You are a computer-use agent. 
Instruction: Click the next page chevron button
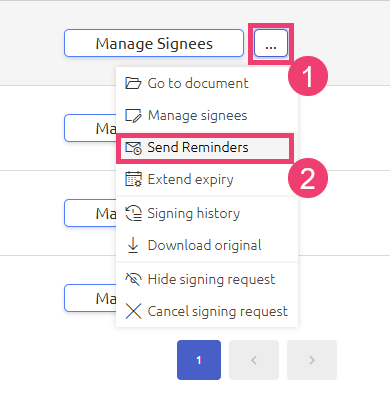click(312, 360)
